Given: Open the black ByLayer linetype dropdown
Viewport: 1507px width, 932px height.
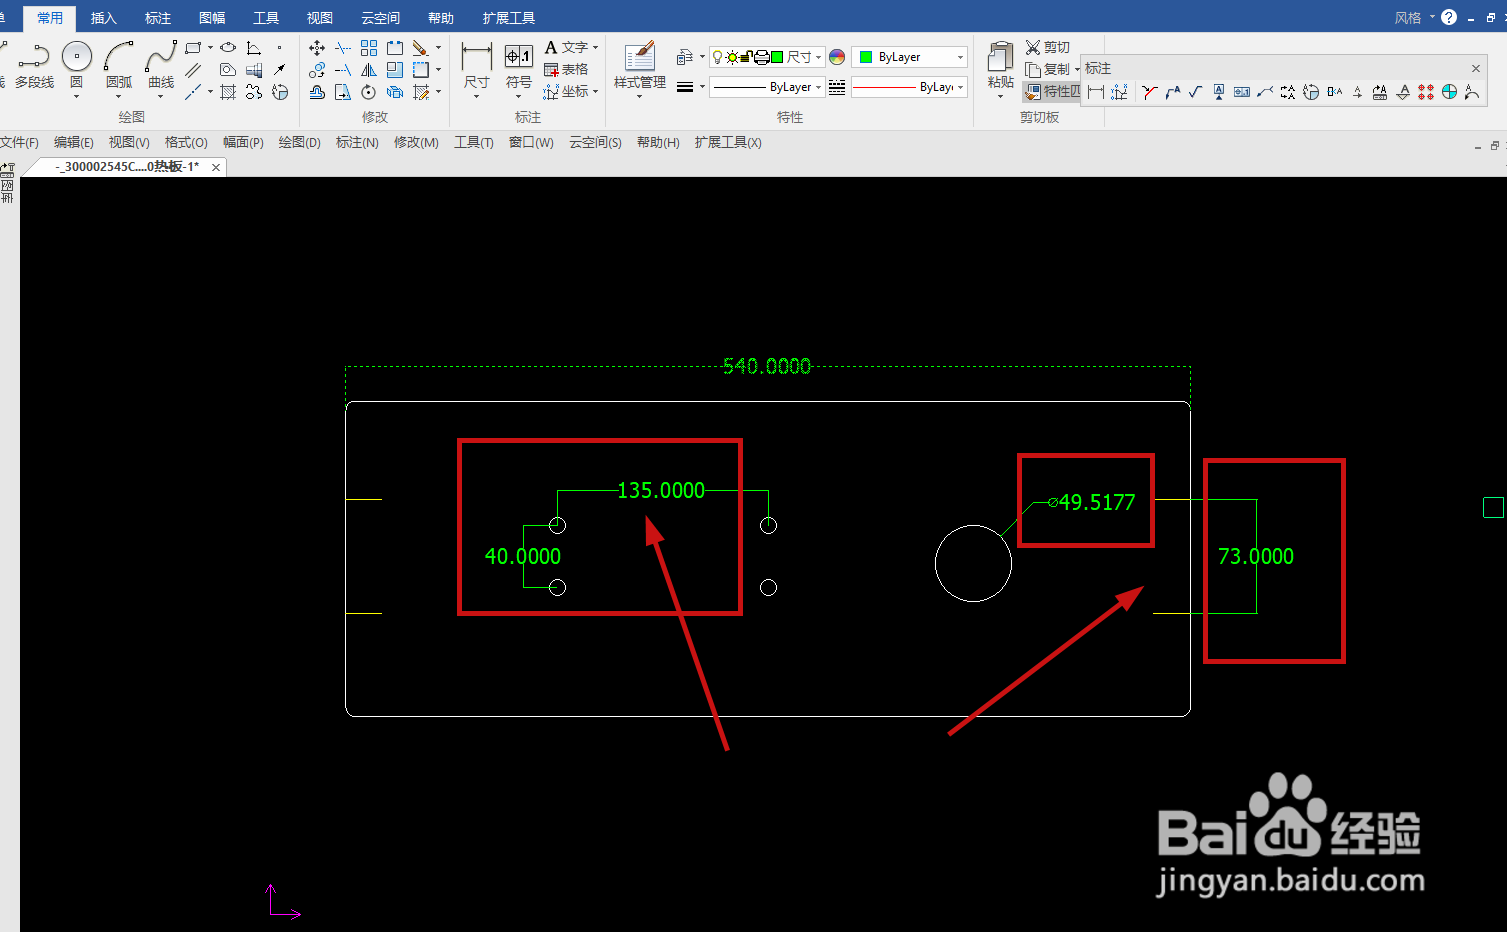Looking at the screenshot, I should click(x=767, y=87).
